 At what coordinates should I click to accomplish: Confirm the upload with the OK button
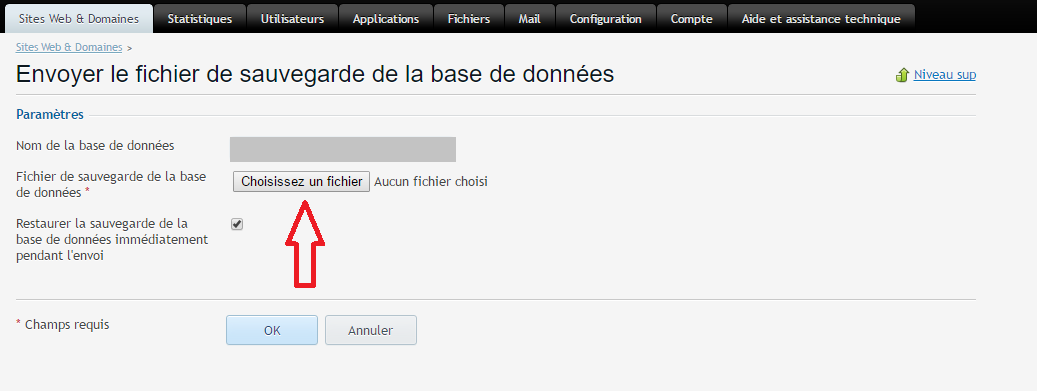pyautogui.click(x=272, y=330)
